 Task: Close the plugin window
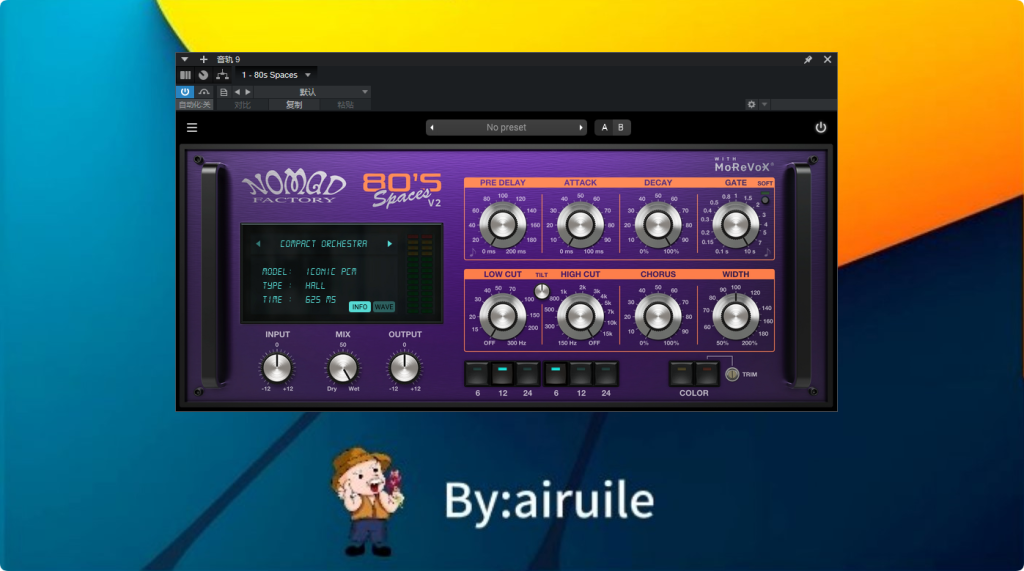point(827,59)
